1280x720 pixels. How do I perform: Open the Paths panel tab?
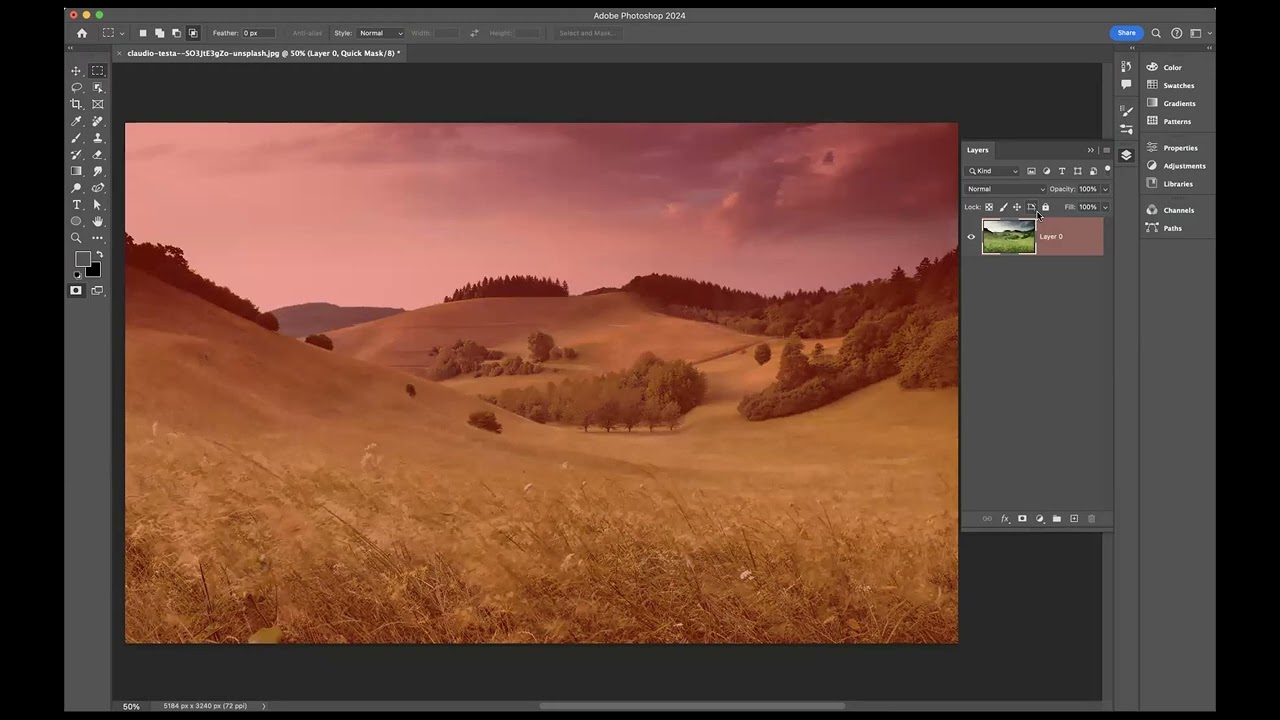coord(1173,228)
